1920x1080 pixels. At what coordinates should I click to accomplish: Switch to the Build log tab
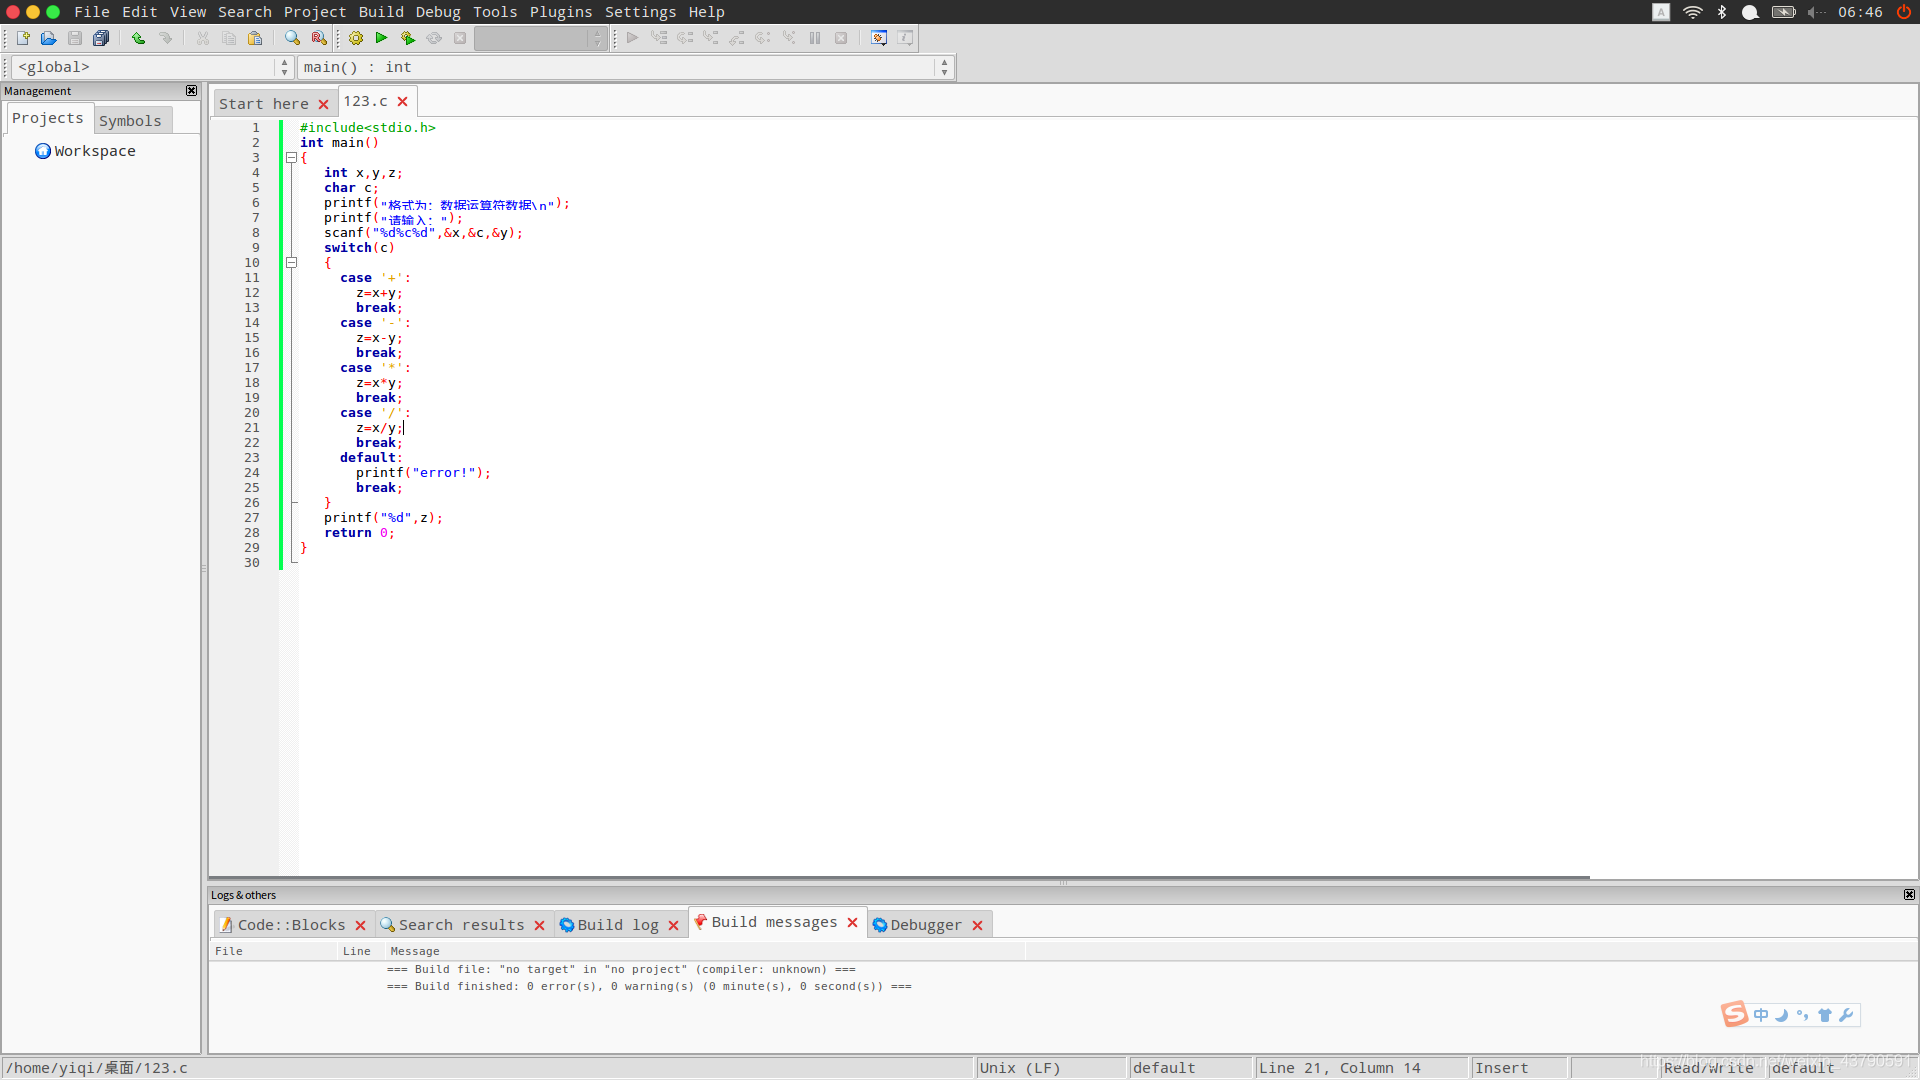[x=618, y=925]
